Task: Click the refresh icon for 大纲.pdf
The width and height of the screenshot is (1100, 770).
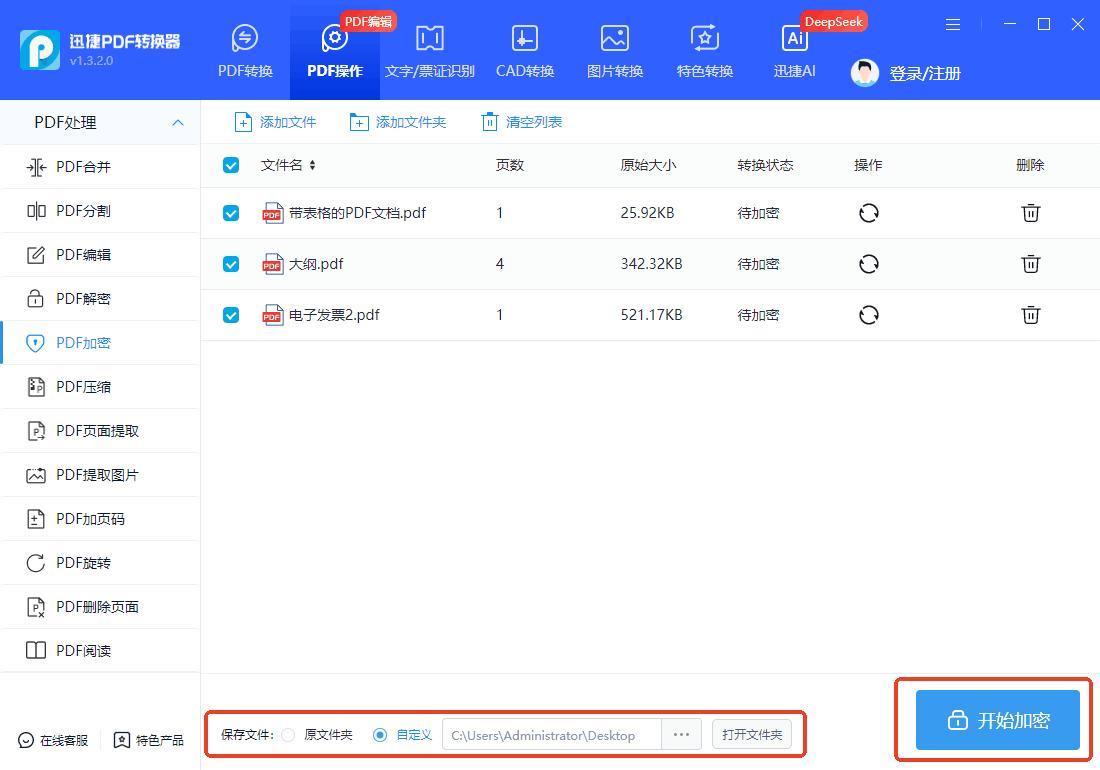Action: click(868, 264)
